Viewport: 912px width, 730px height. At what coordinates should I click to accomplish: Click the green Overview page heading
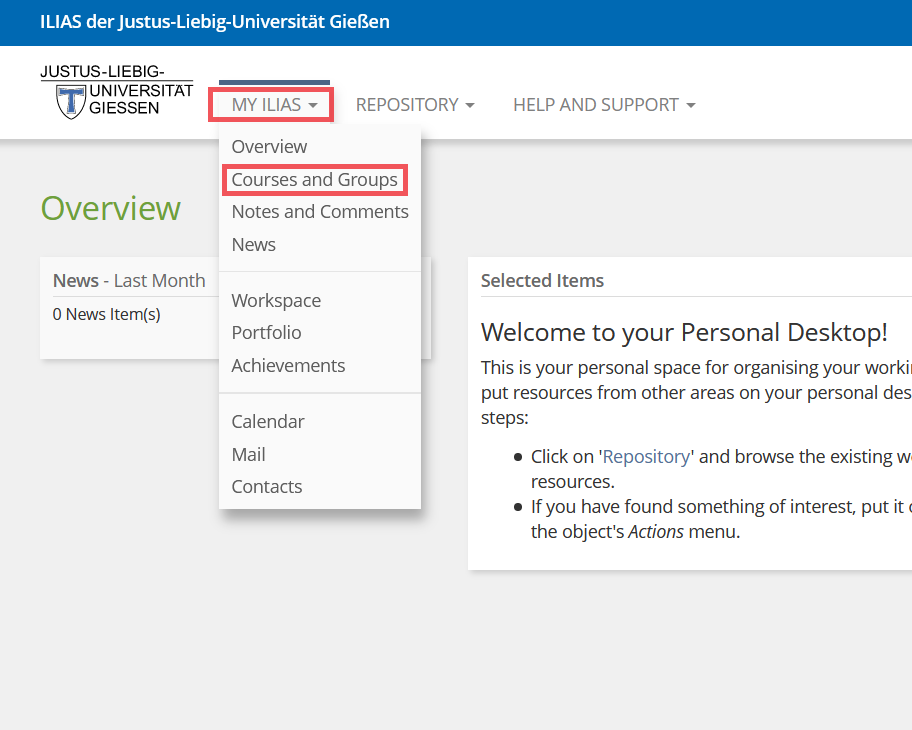110,209
